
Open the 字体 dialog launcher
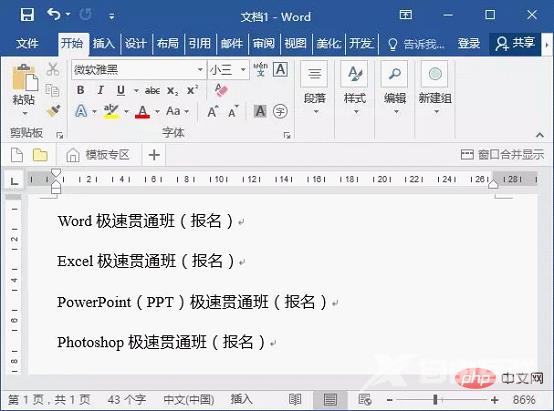[287, 135]
